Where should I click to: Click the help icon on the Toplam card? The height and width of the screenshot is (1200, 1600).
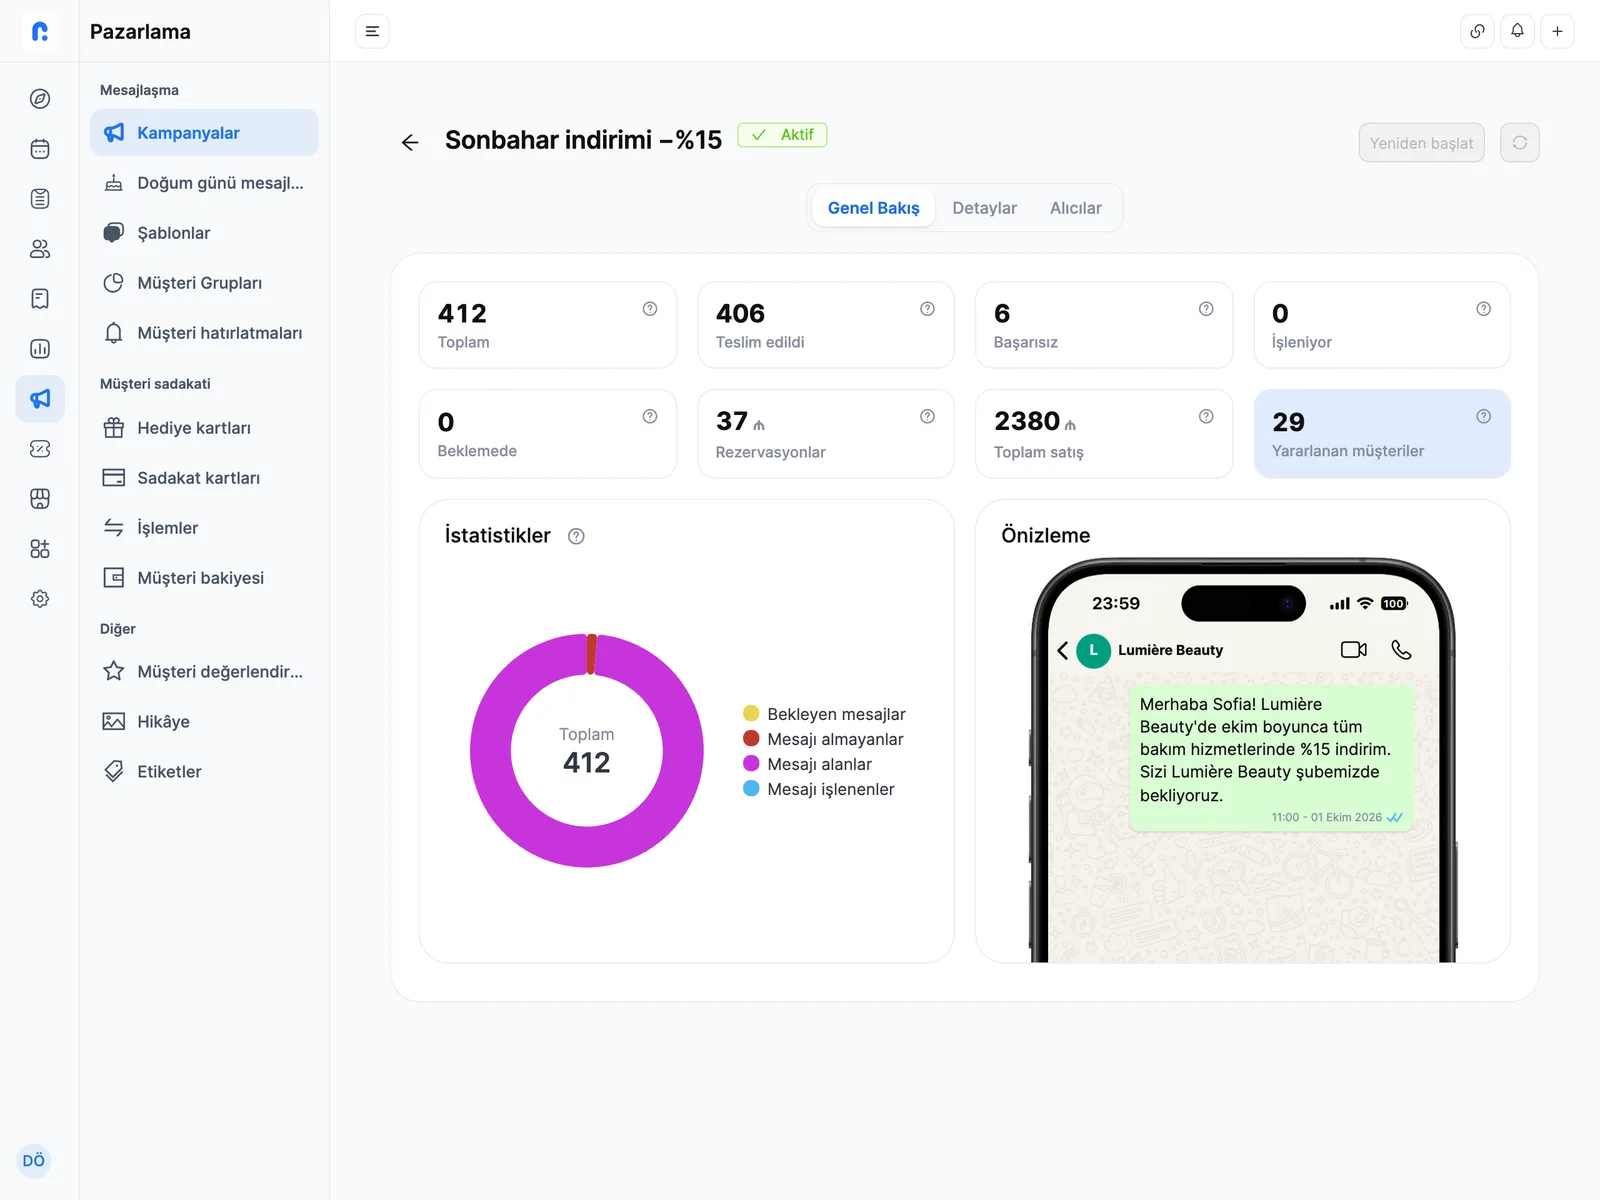pyautogui.click(x=650, y=309)
